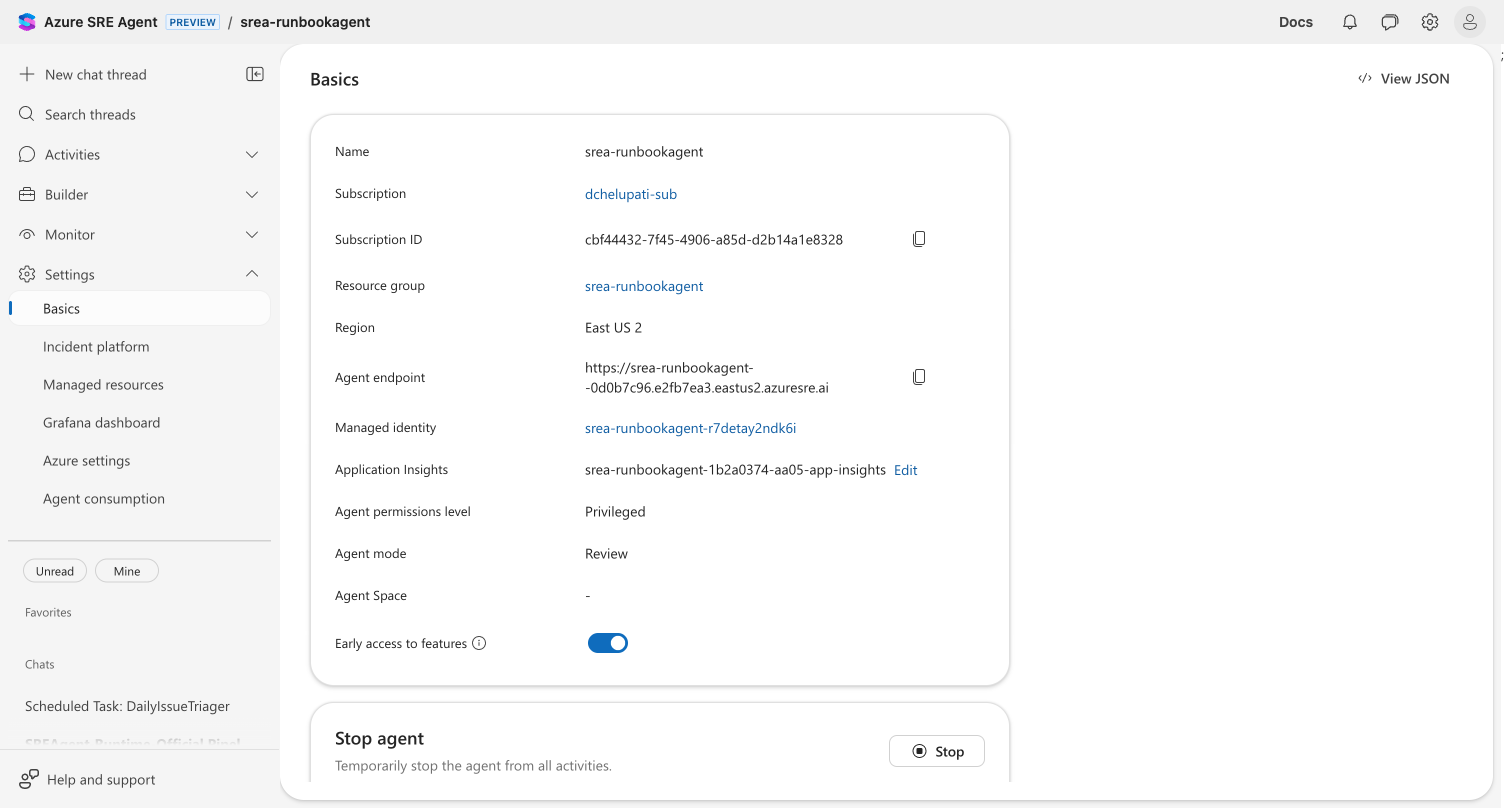The image size is (1504, 808).
Task: Click the Monitor eye icon
Action: click(27, 234)
